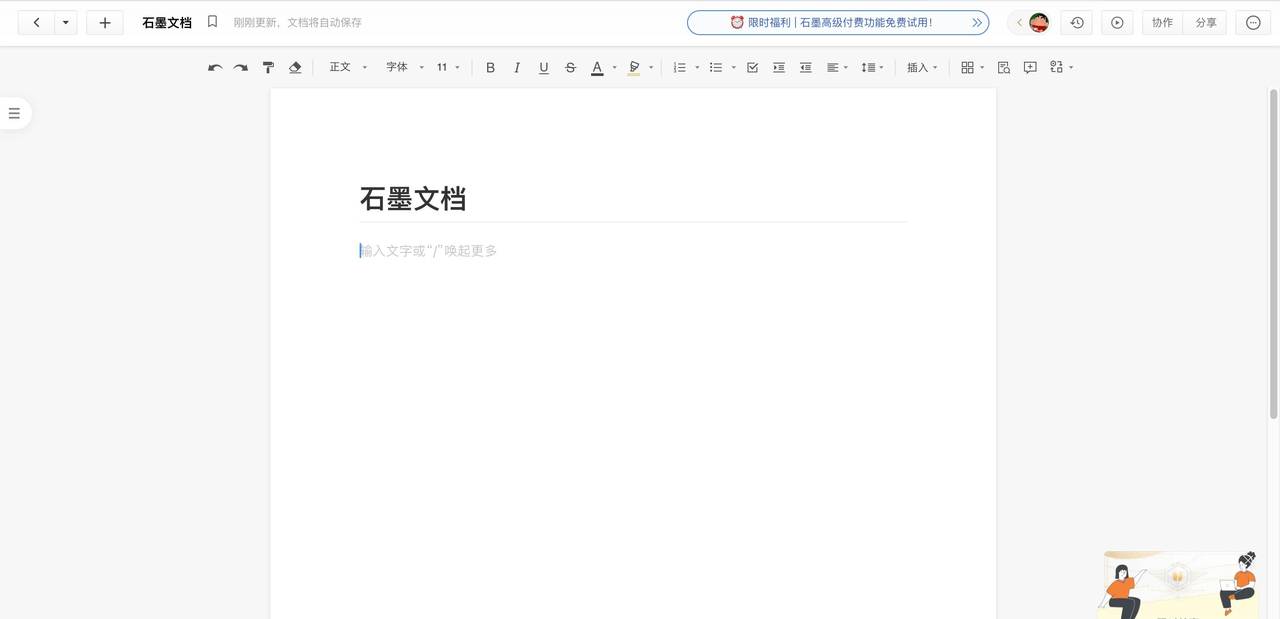Viewport: 1280px width, 619px height.
Task: Toggle italic formatting
Action: pos(516,66)
